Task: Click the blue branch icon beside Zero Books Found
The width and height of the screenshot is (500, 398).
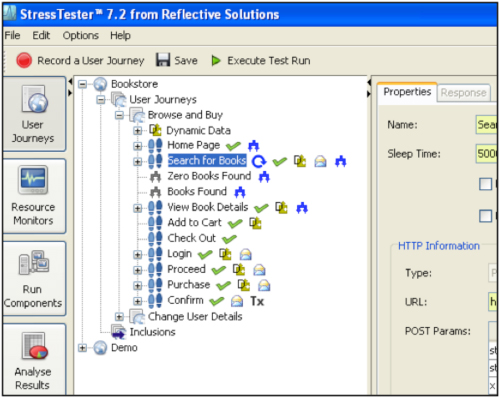Action: click(x=264, y=177)
